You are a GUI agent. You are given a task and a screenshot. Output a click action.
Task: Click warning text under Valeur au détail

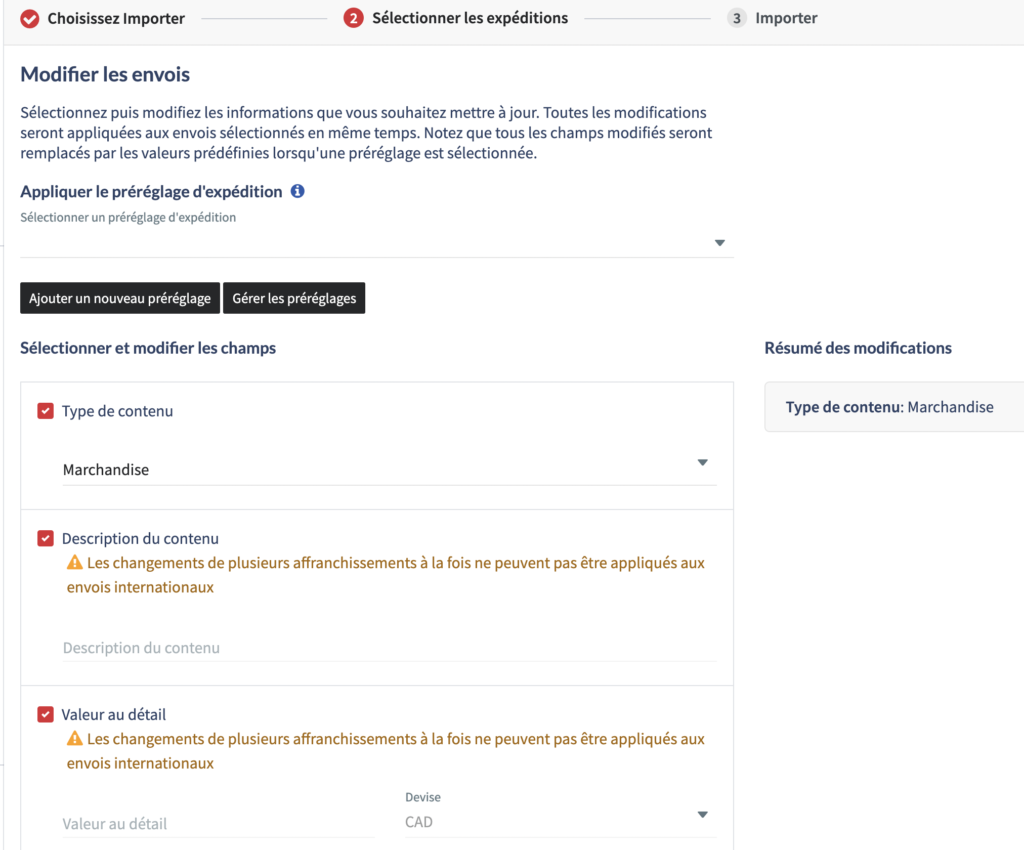click(386, 751)
